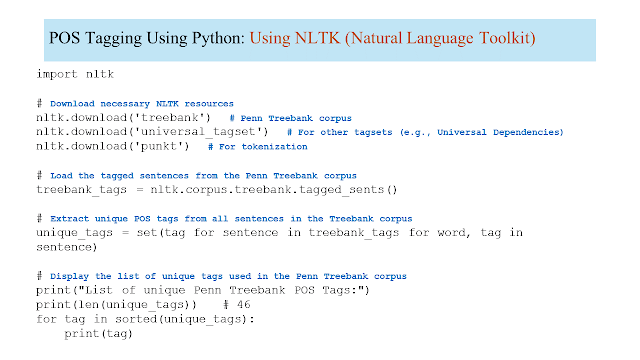
Task: Click the line 'treebank_tags = nltk.corpus.treebank.tagged_sents()'
Action: tap(216, 190)
